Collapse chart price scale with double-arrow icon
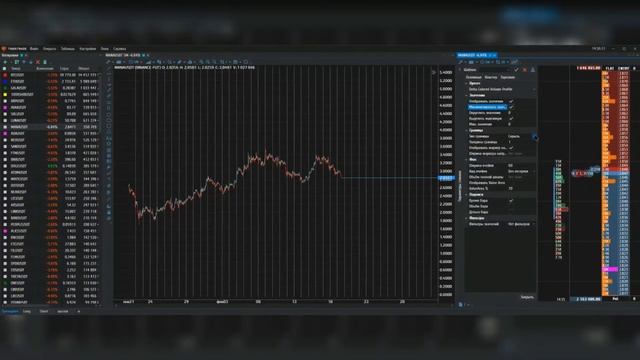This screenshot has width=640, height=360. 433,72
